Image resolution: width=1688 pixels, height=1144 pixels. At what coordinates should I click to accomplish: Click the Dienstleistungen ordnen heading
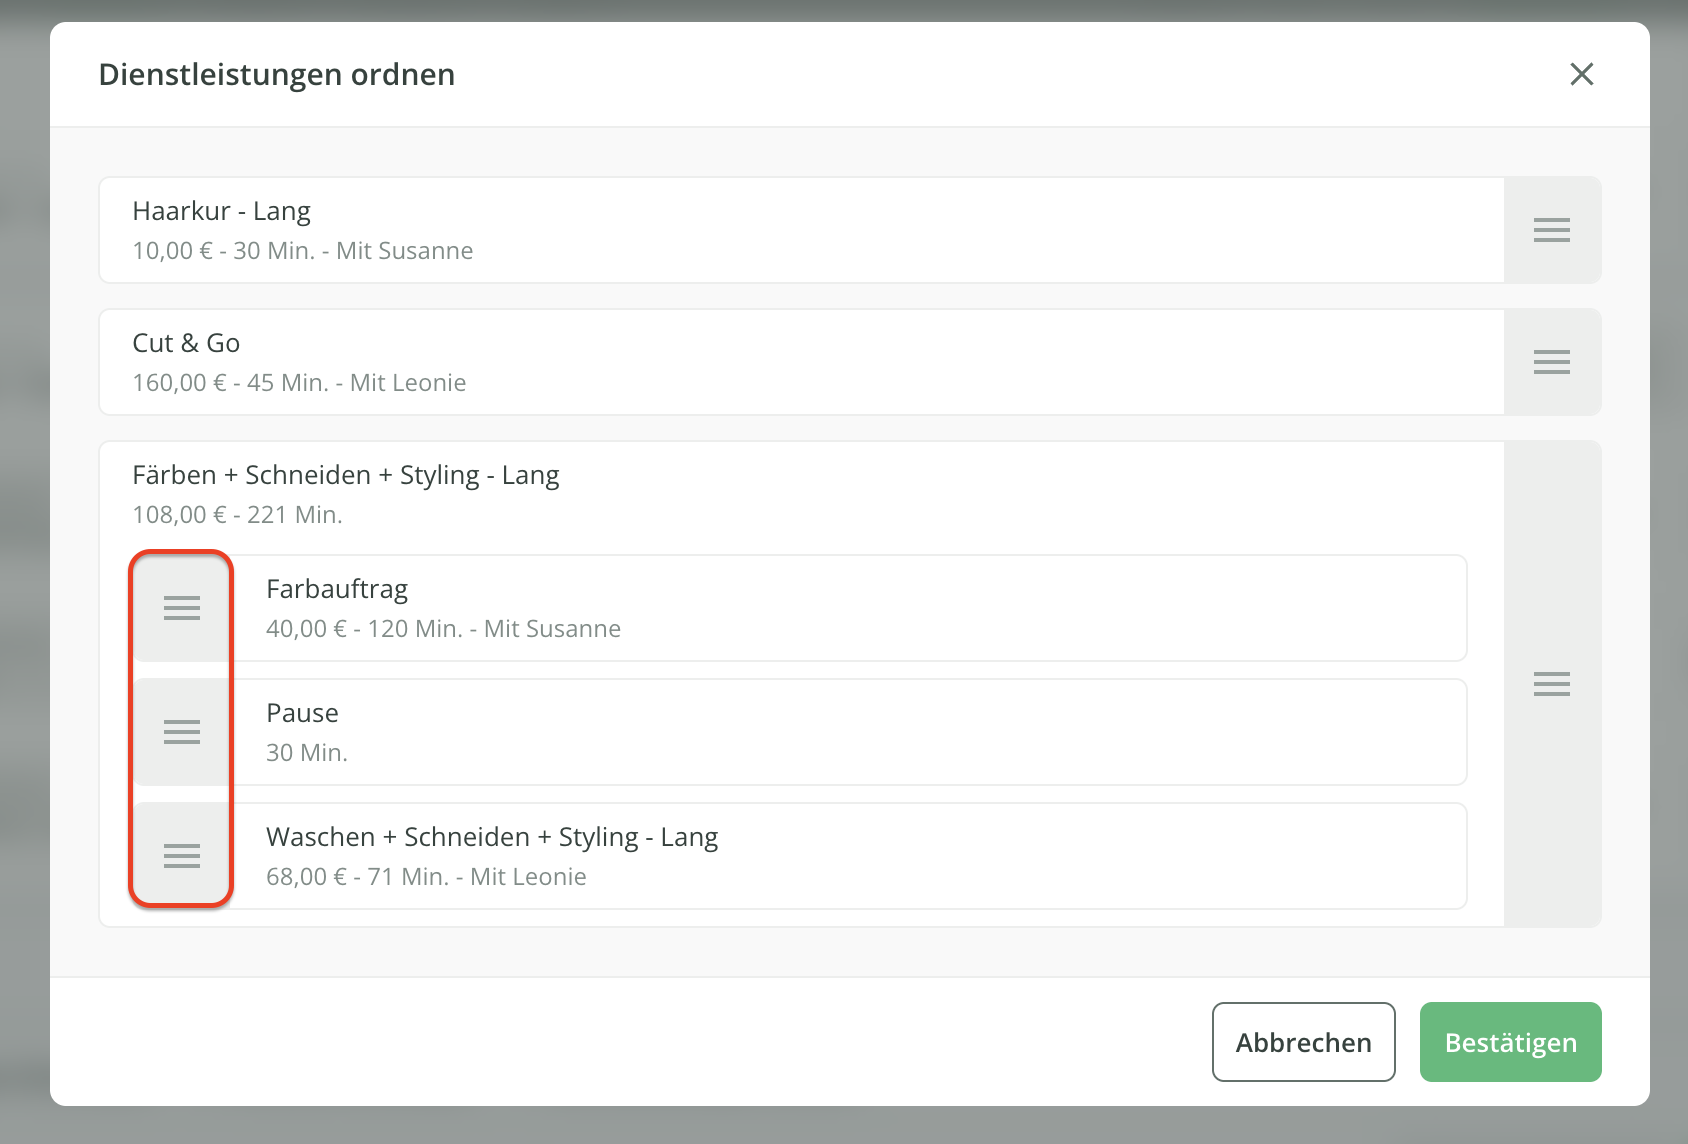coord(277,75)
